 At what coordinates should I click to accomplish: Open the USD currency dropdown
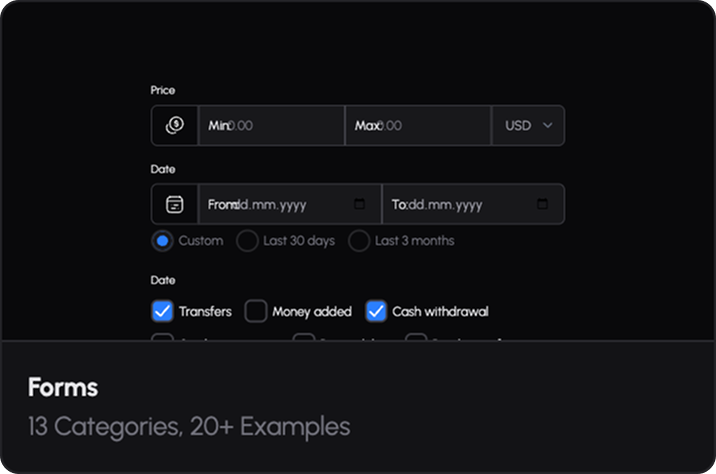tap(528, 126)
